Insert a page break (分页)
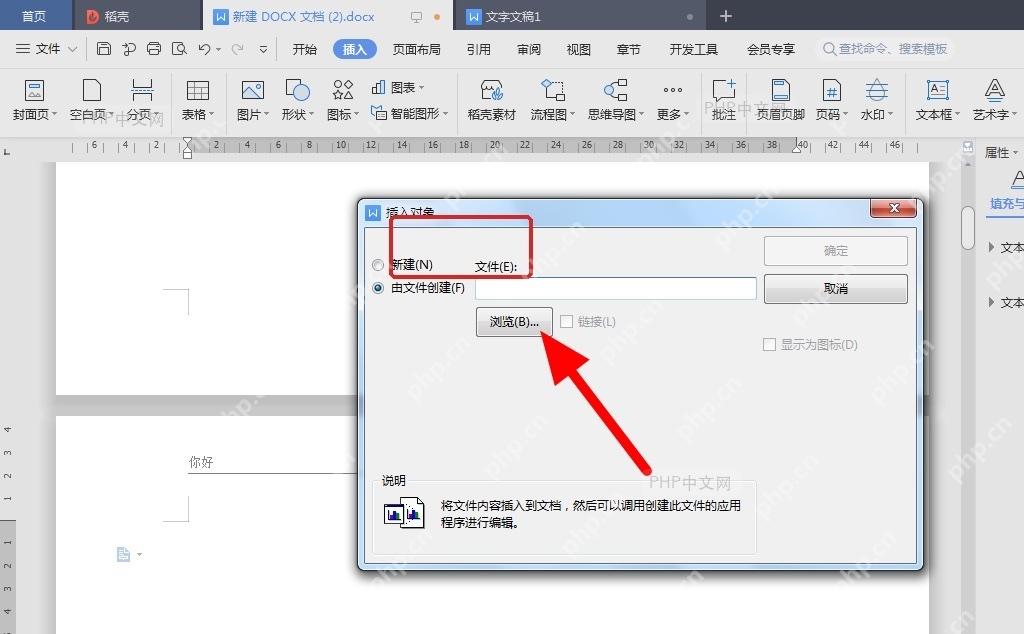The height and width of the screenshot is (634, 1024). pos(142,100)
